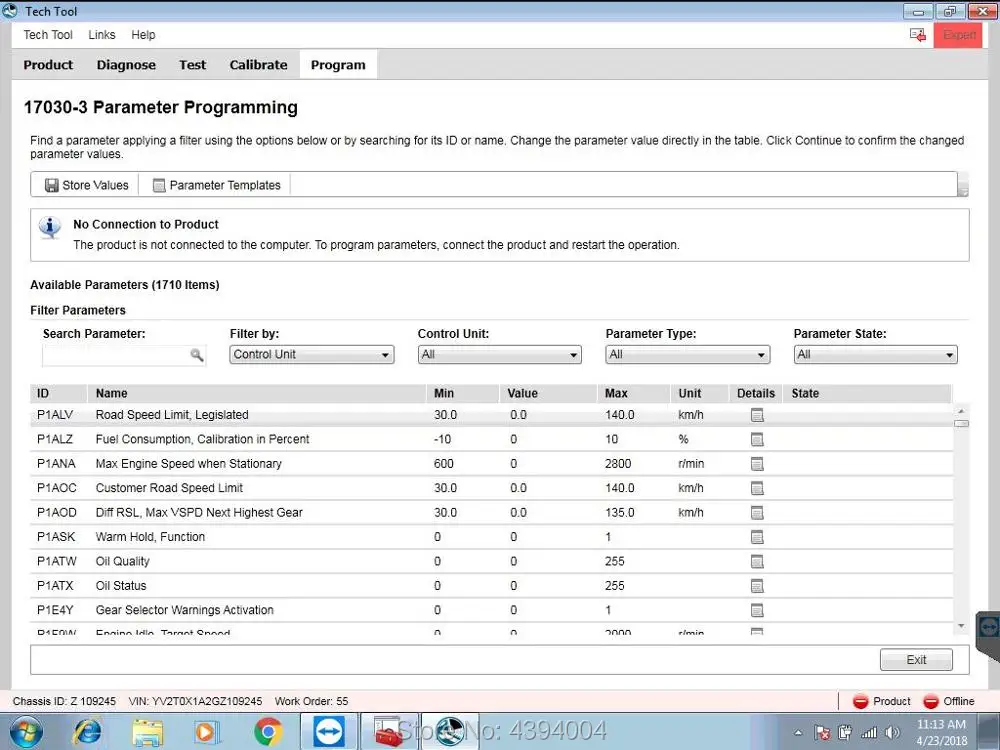Click the Store Values save icon

pyautogui.click(x=52, y=185)
